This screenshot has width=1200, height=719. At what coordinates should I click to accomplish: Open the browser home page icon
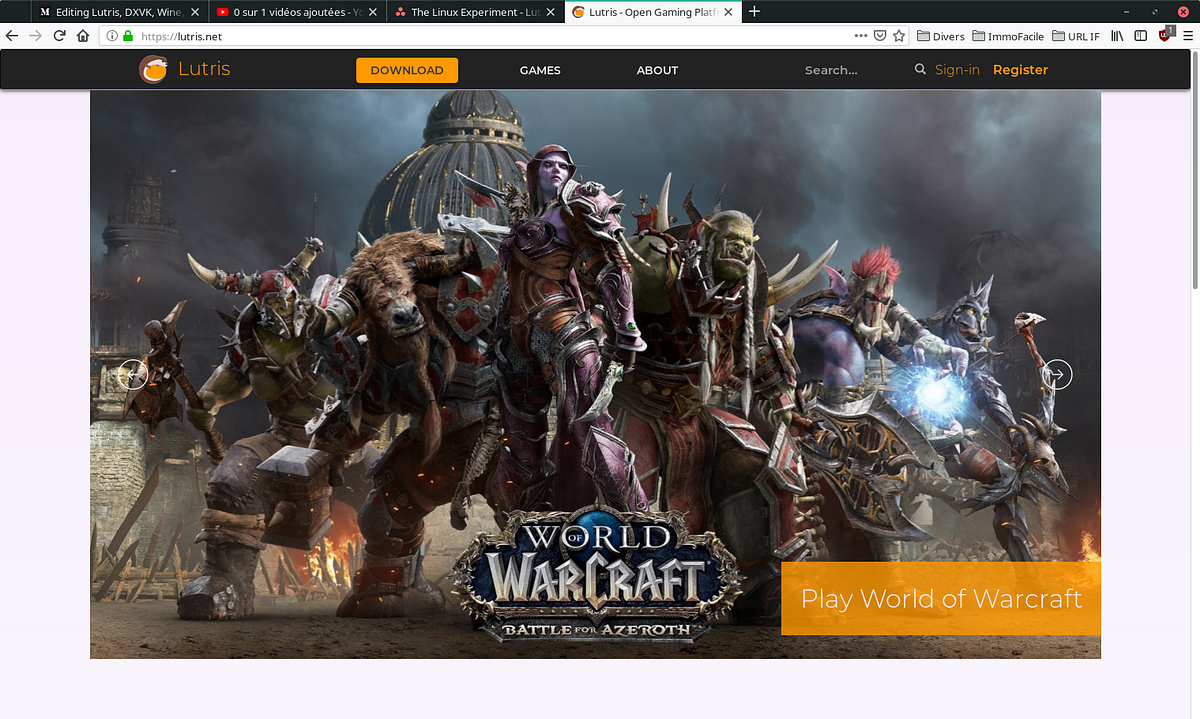(x=83, y=36)
